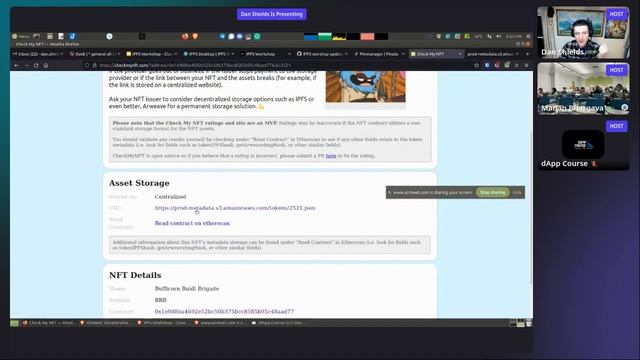Click the browser reload button
Screen dimensions: 640x360
pyautogui.click(x=36, y=65)
